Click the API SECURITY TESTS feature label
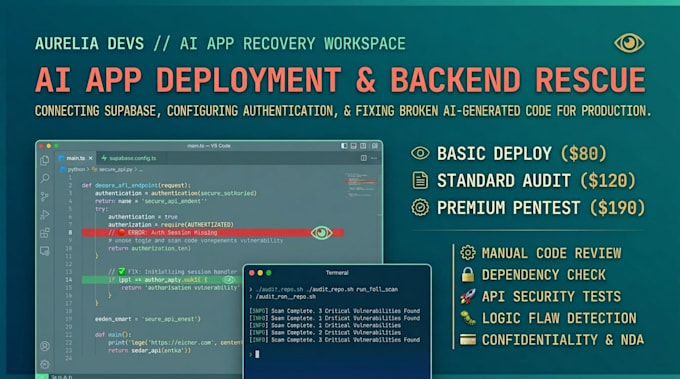680x379 pixels. click(551, 296)
